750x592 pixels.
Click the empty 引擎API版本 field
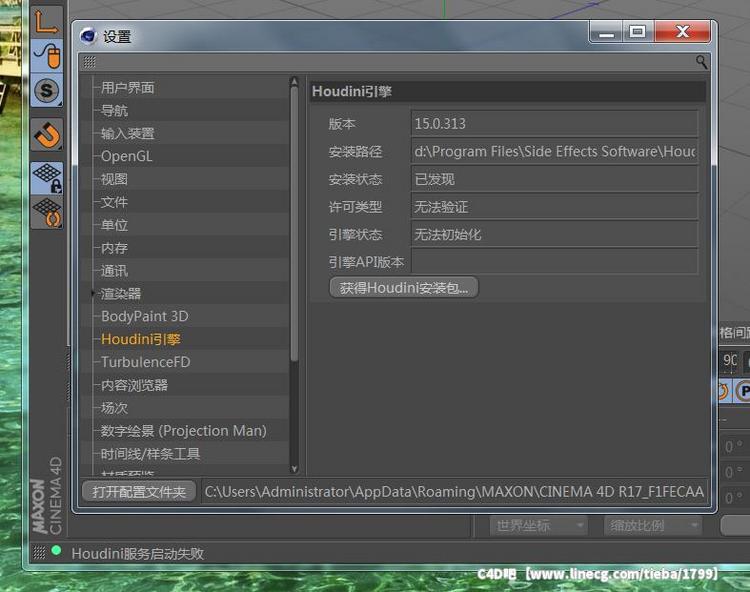[554, 262]
